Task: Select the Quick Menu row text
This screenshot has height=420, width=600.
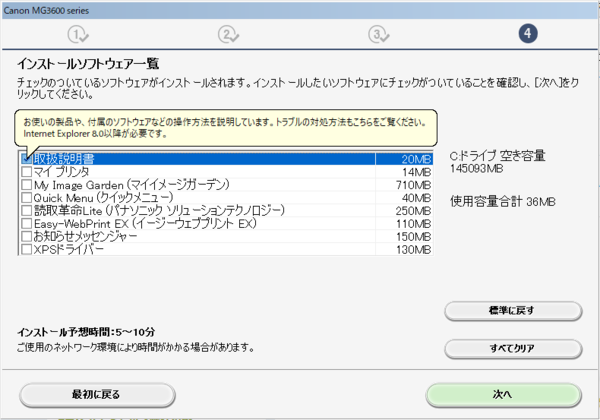Action: [x=103, y=197]
